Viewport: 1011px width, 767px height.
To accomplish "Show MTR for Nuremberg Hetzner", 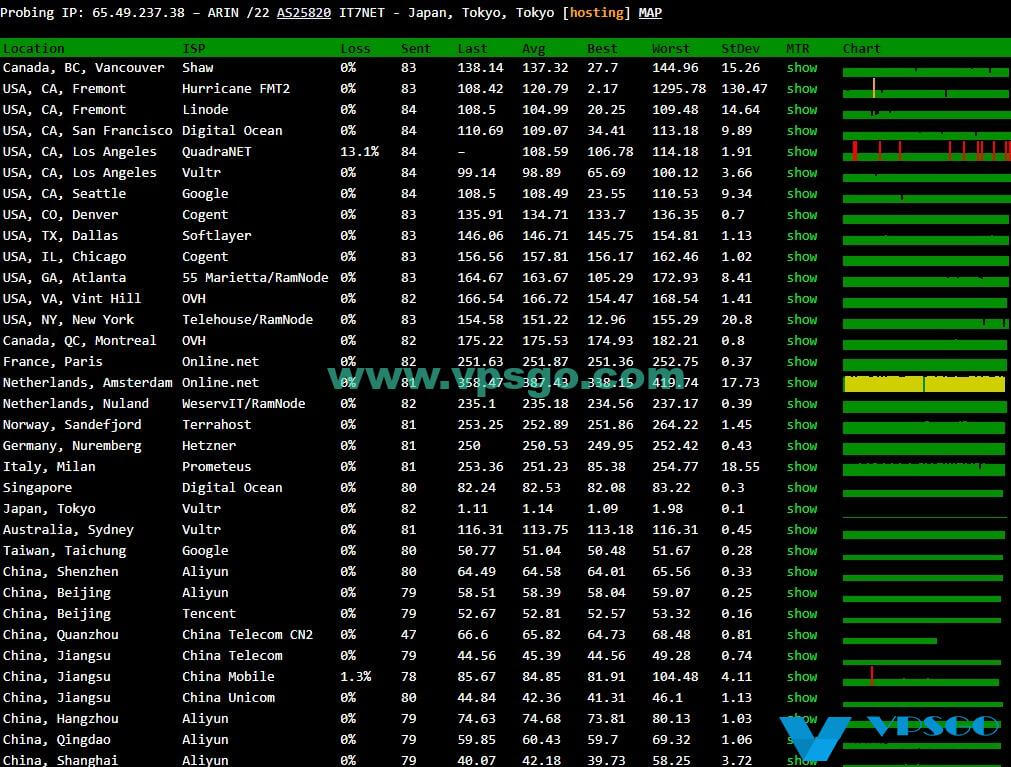I will pyautogui.click(x=802, y=445).
